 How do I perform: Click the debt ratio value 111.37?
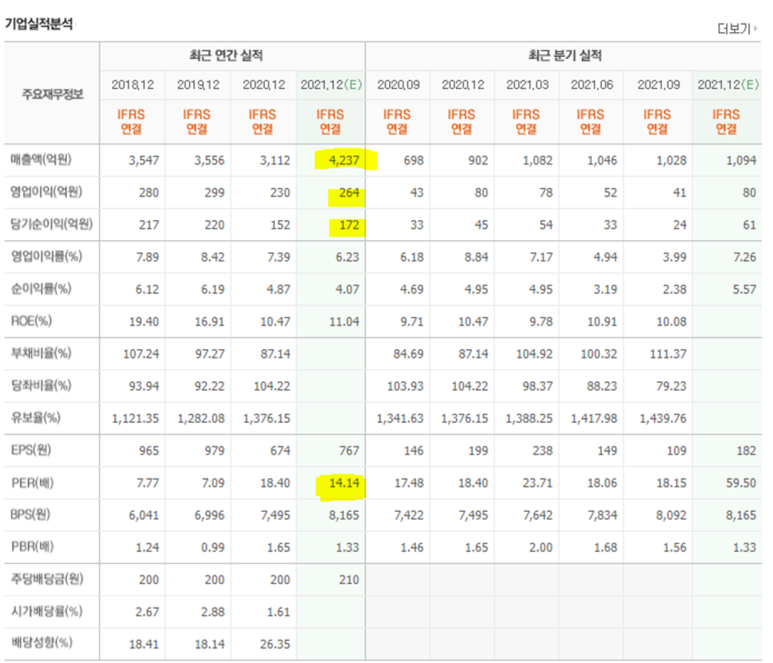(x=668, y=354)
